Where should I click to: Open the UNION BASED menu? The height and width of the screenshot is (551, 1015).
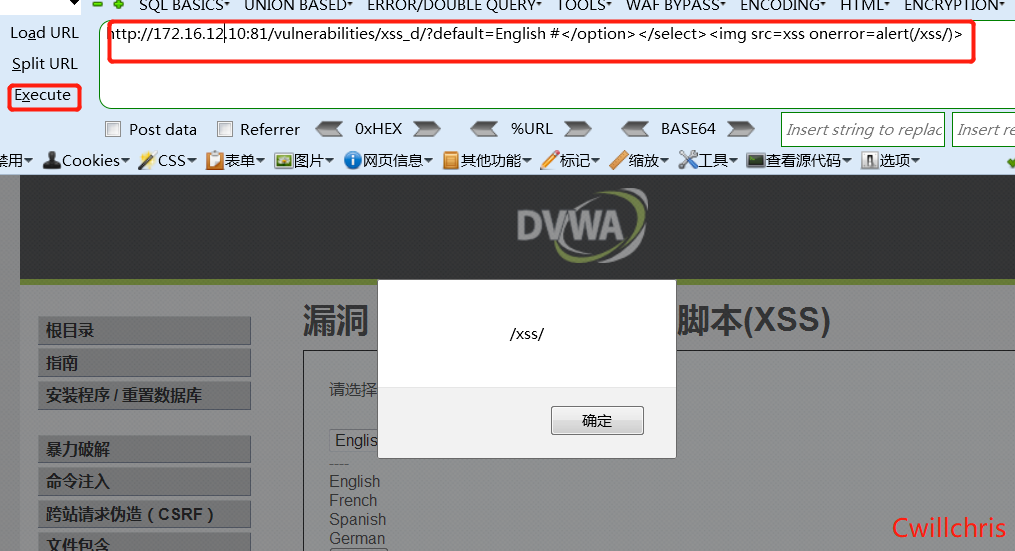[298, 5]
